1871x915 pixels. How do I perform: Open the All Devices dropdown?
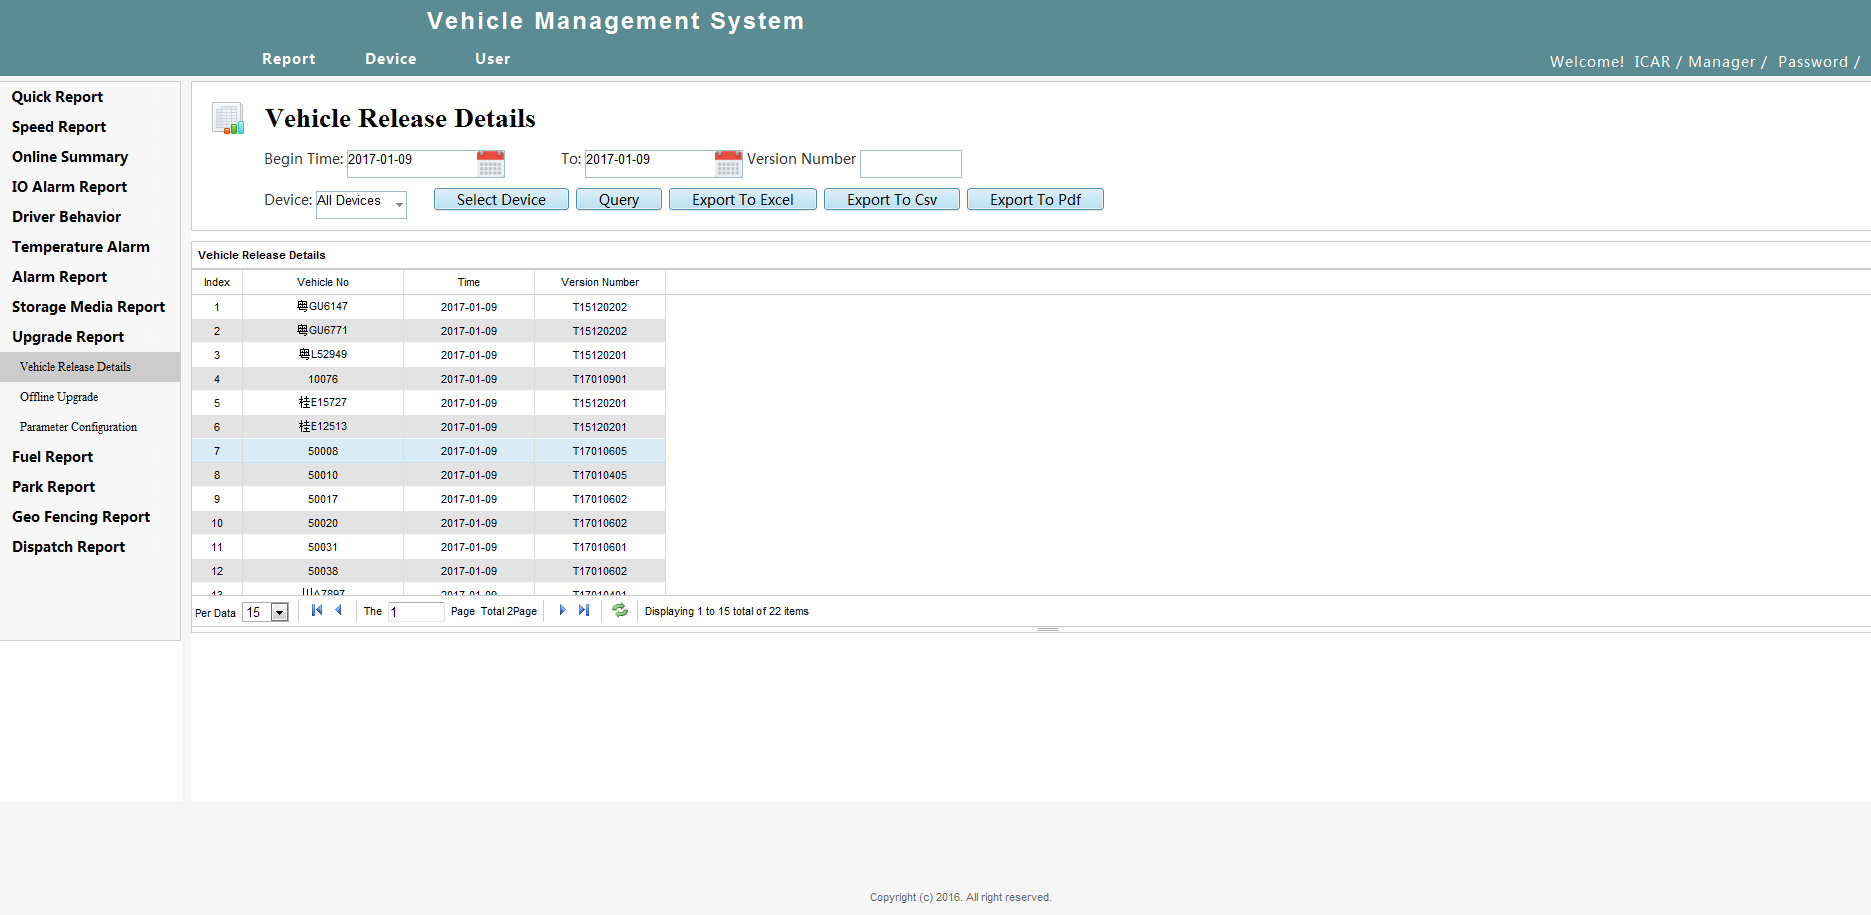click(x=361, y=203)
